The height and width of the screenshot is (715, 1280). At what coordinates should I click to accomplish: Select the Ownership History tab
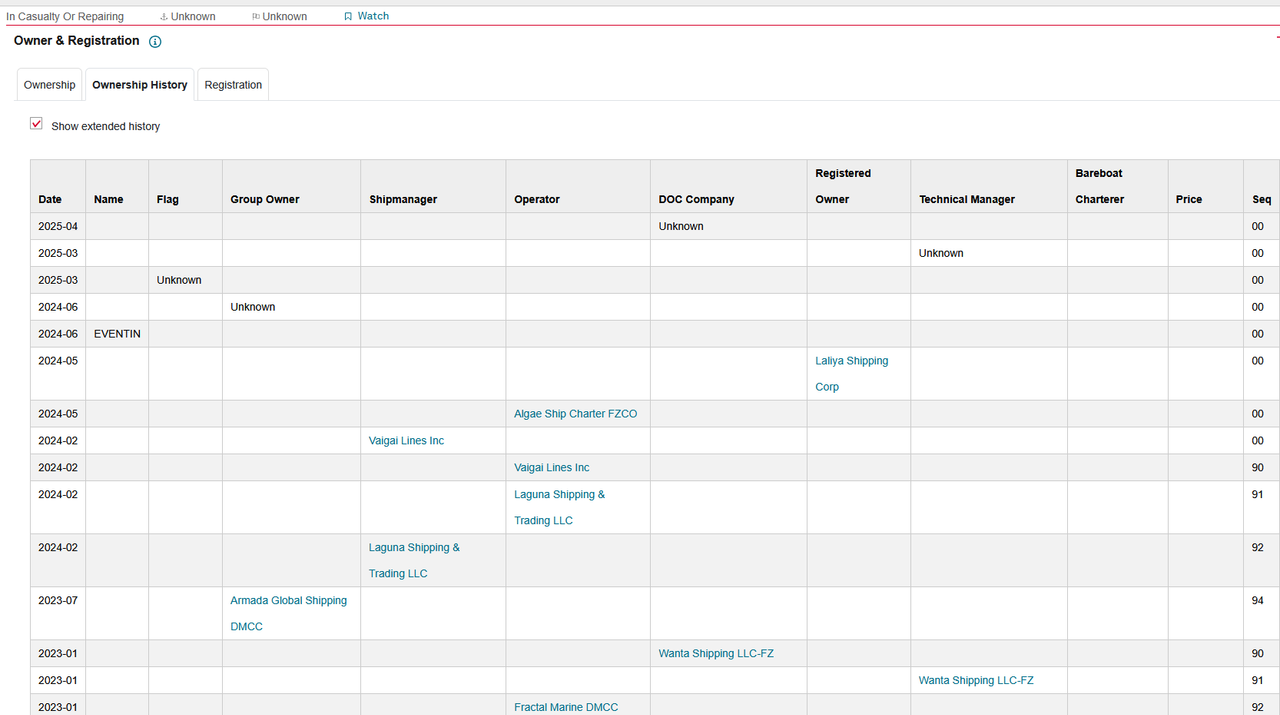pyautogui.click(x=140, y=85)
